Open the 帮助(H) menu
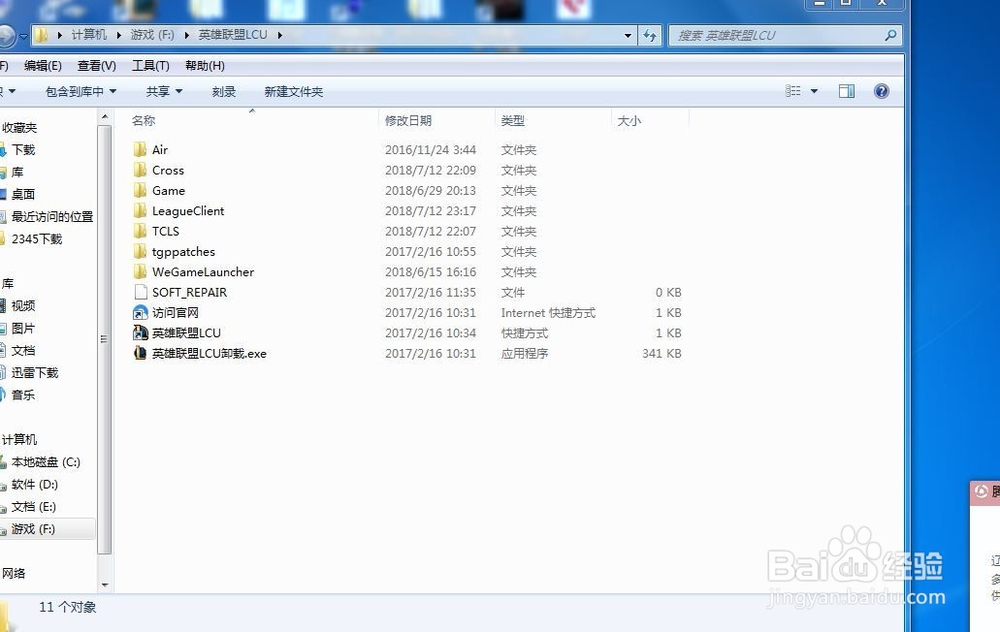This screenshot has height=632, width=1000. 205,66
